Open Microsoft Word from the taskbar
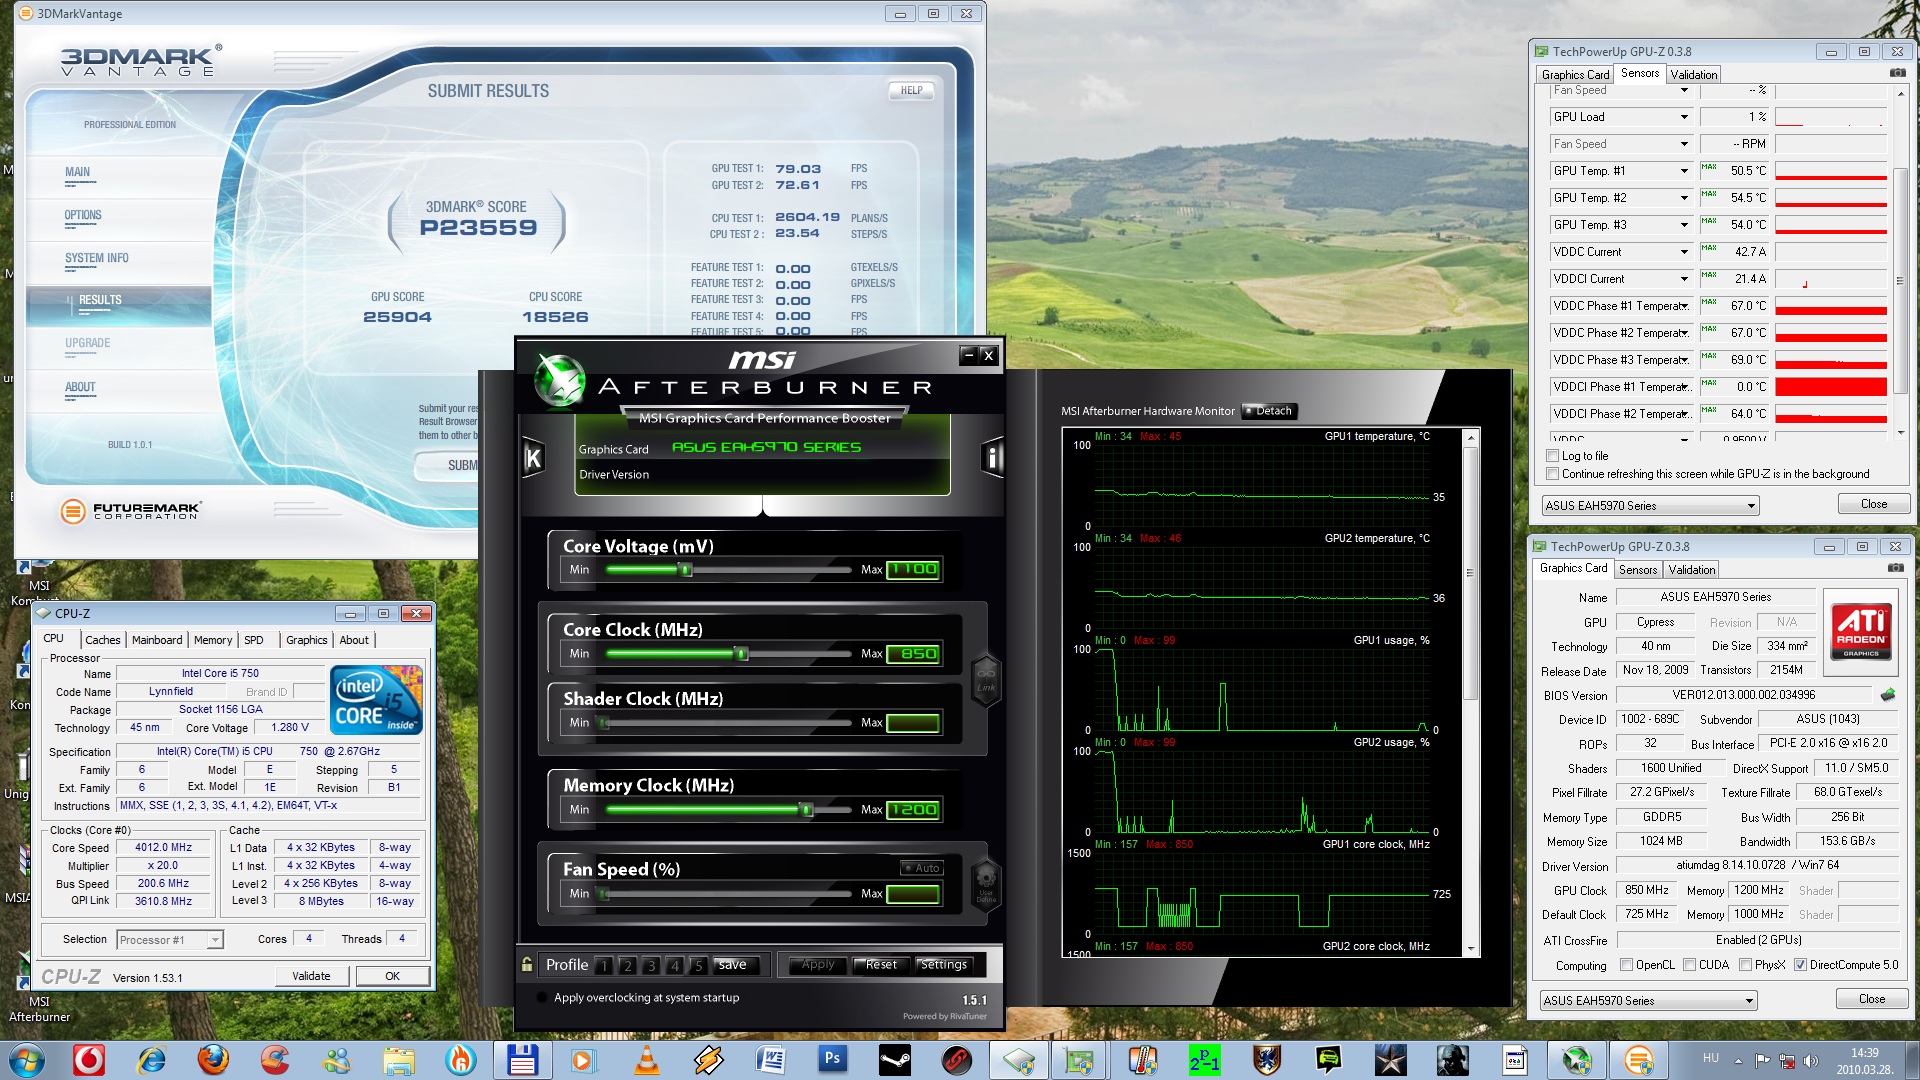The height and width of the screenshot is (1080, 1920). [770, 1059]
